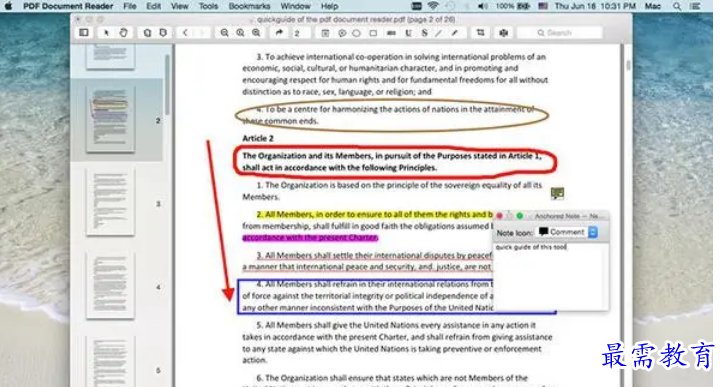
Task: Select the anchored comment note tool
Action: [x=342, y=33]
